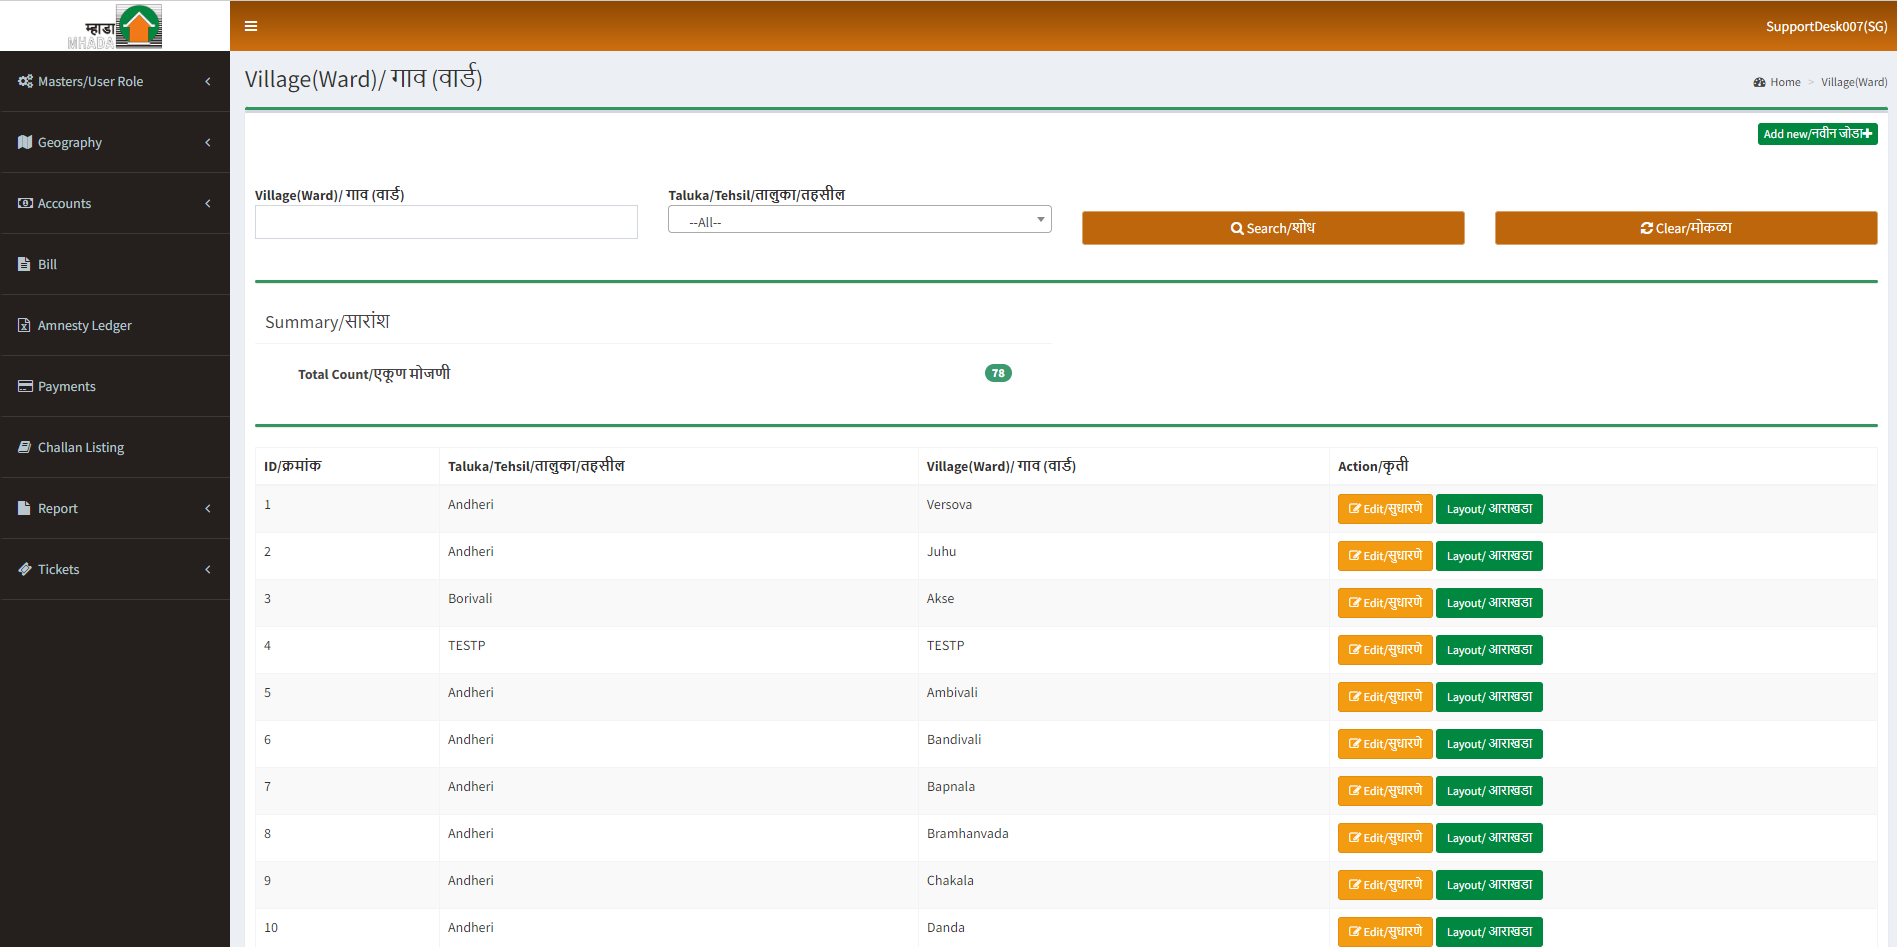Open the Tickets sidebar menu

tap(114, 569)
